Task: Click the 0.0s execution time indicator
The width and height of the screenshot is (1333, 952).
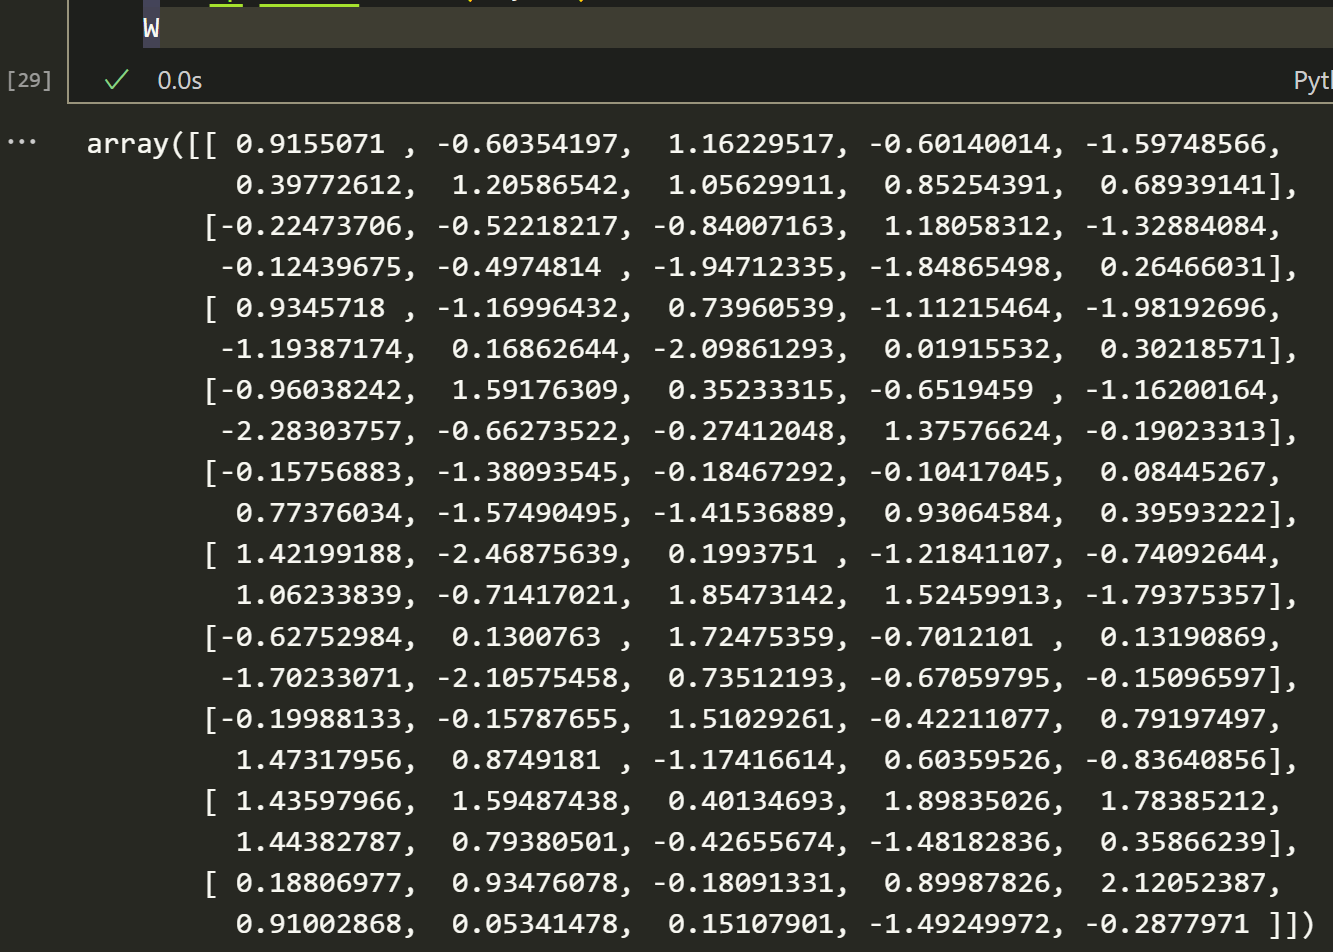Action: (x=179, y=81)
